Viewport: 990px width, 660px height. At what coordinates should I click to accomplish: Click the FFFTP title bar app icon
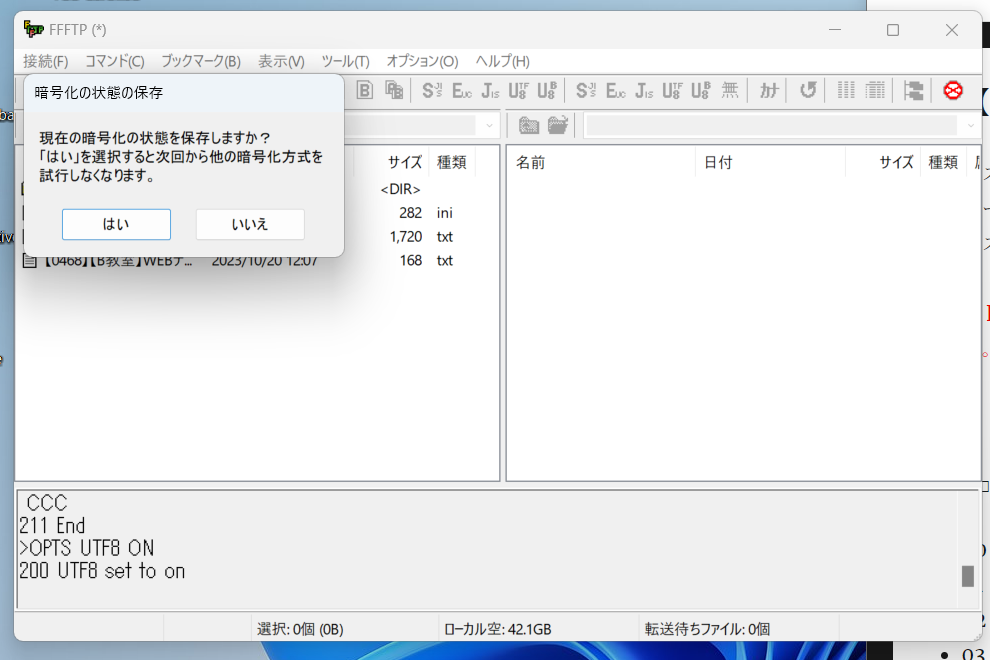pyautogui.click(x=33, y=29)
